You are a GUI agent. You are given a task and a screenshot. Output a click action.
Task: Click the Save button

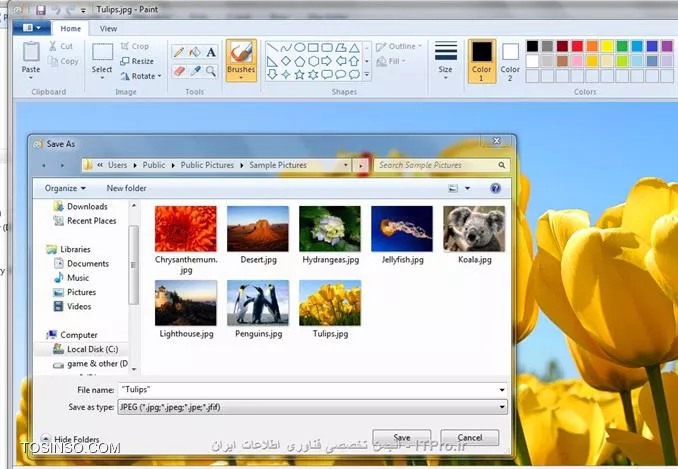coord(402,438)
